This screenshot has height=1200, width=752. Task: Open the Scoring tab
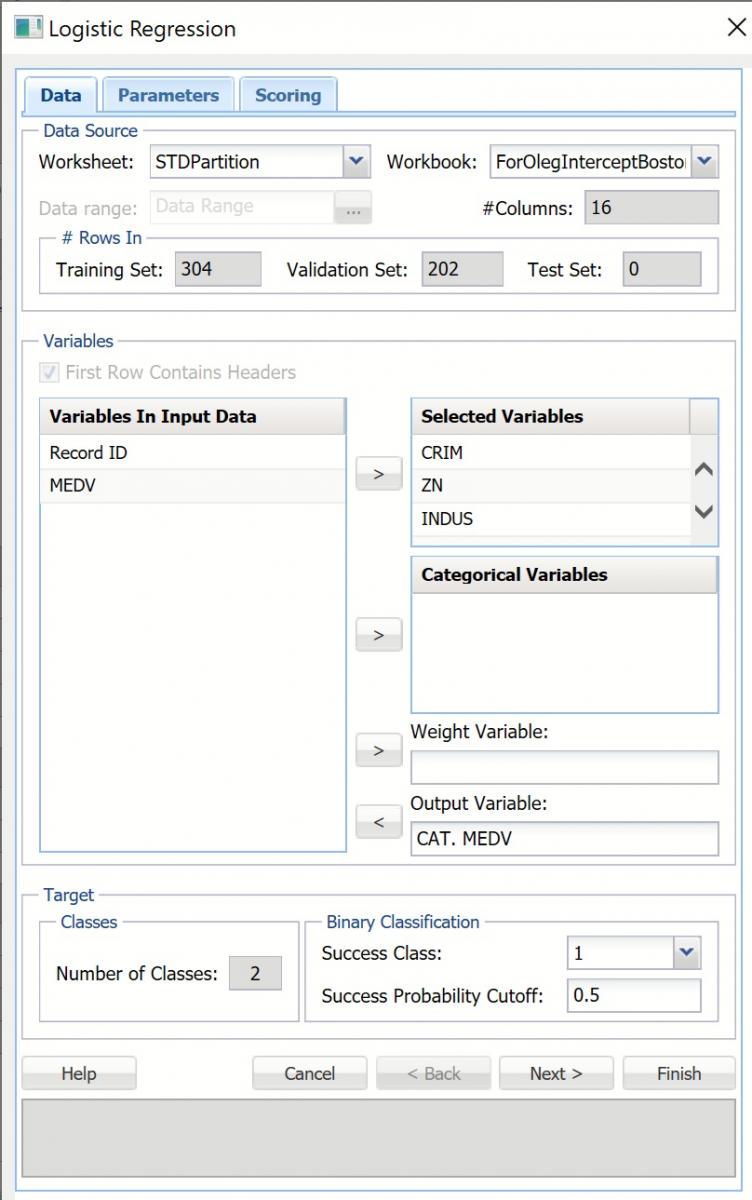288,96
